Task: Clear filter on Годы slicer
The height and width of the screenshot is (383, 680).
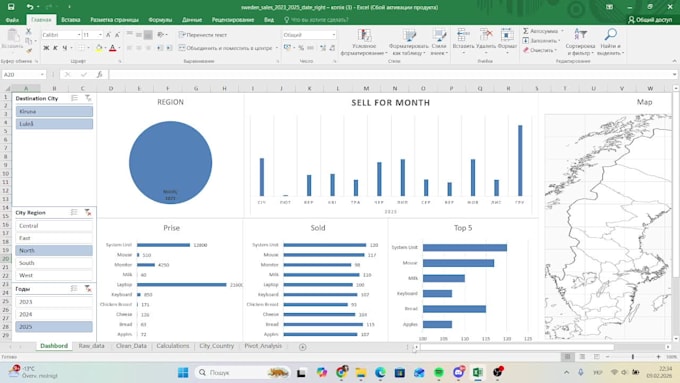Action: (x=88, y=288)
